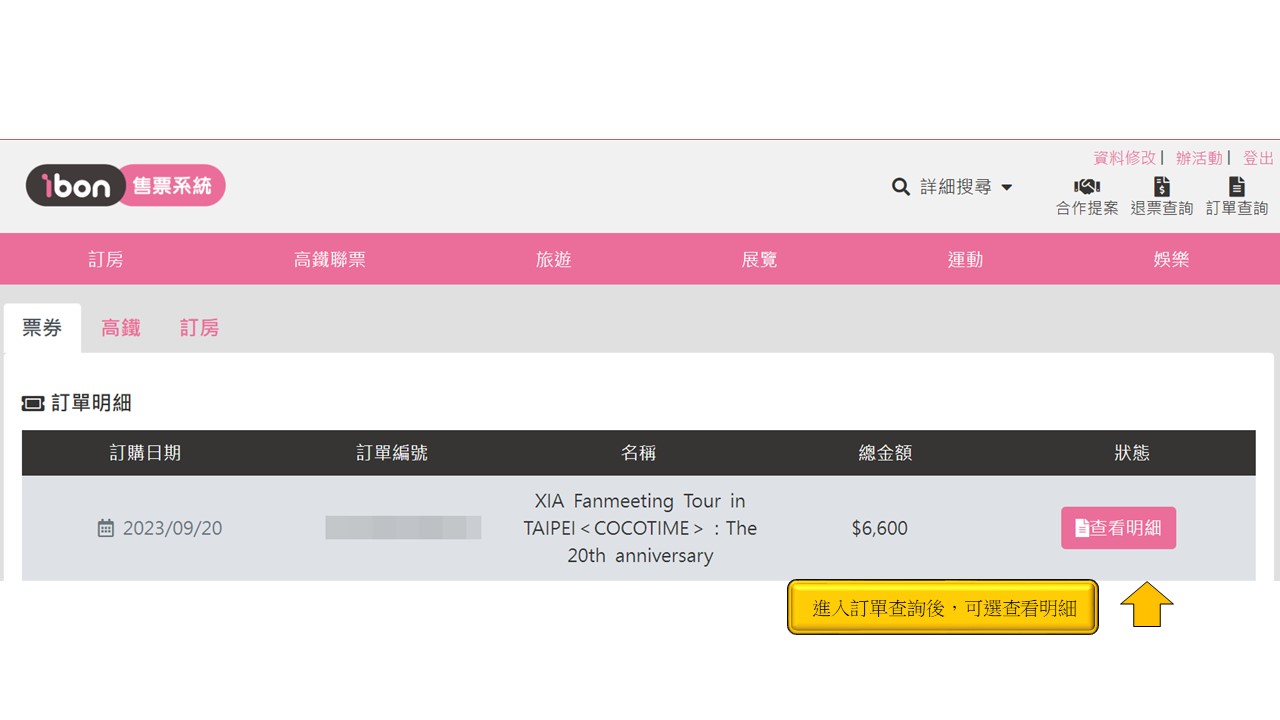Click the ibon logo

pyautogui.click(x=75, y=186)
